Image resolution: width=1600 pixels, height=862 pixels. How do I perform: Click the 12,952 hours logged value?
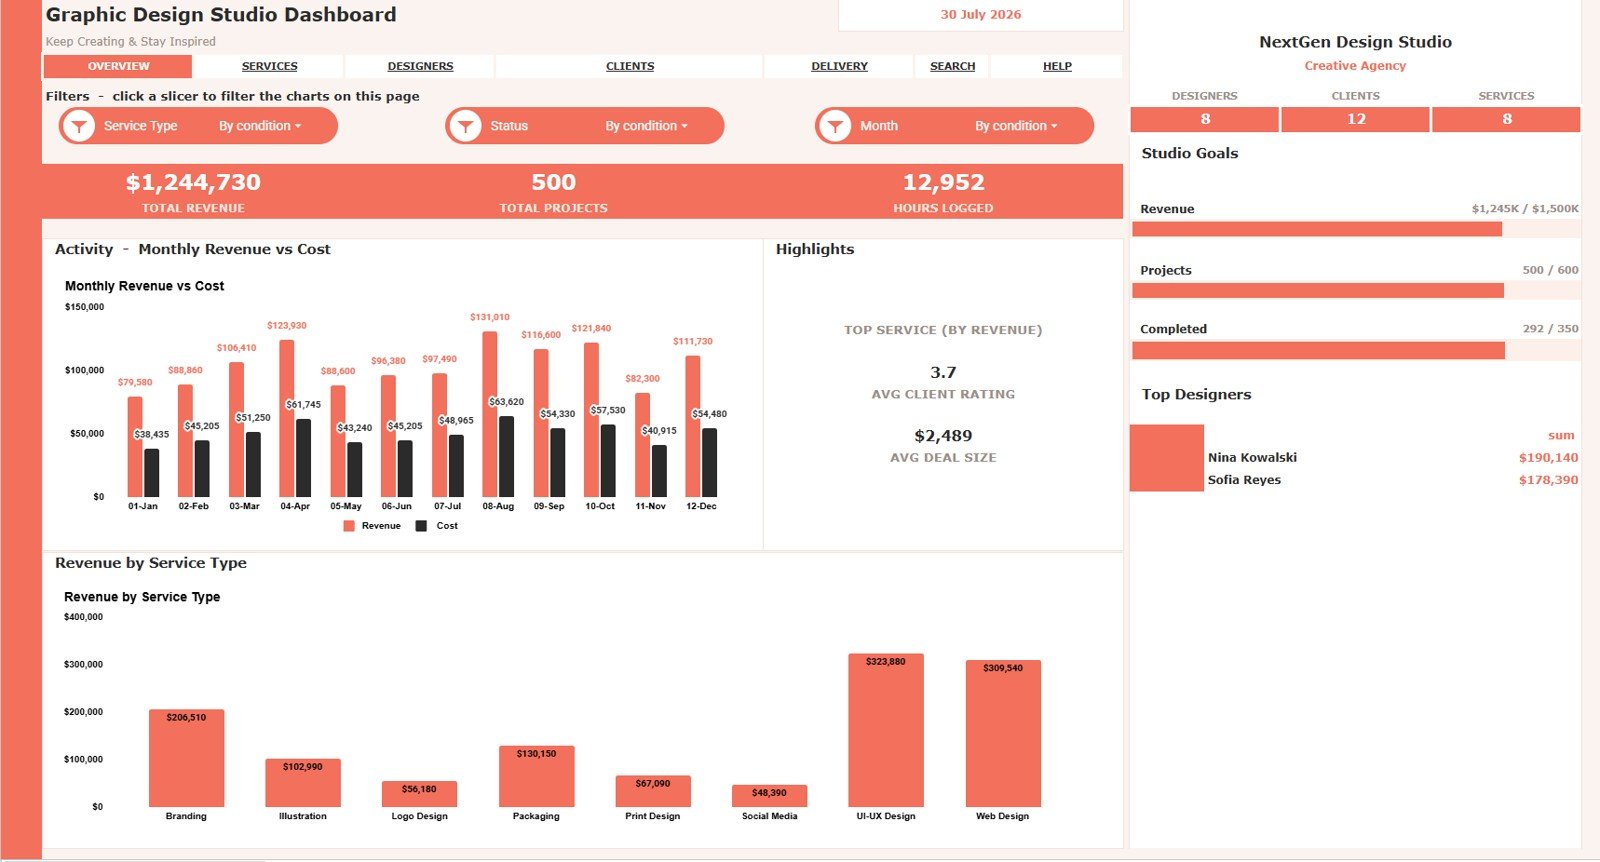tap(943, 182)
